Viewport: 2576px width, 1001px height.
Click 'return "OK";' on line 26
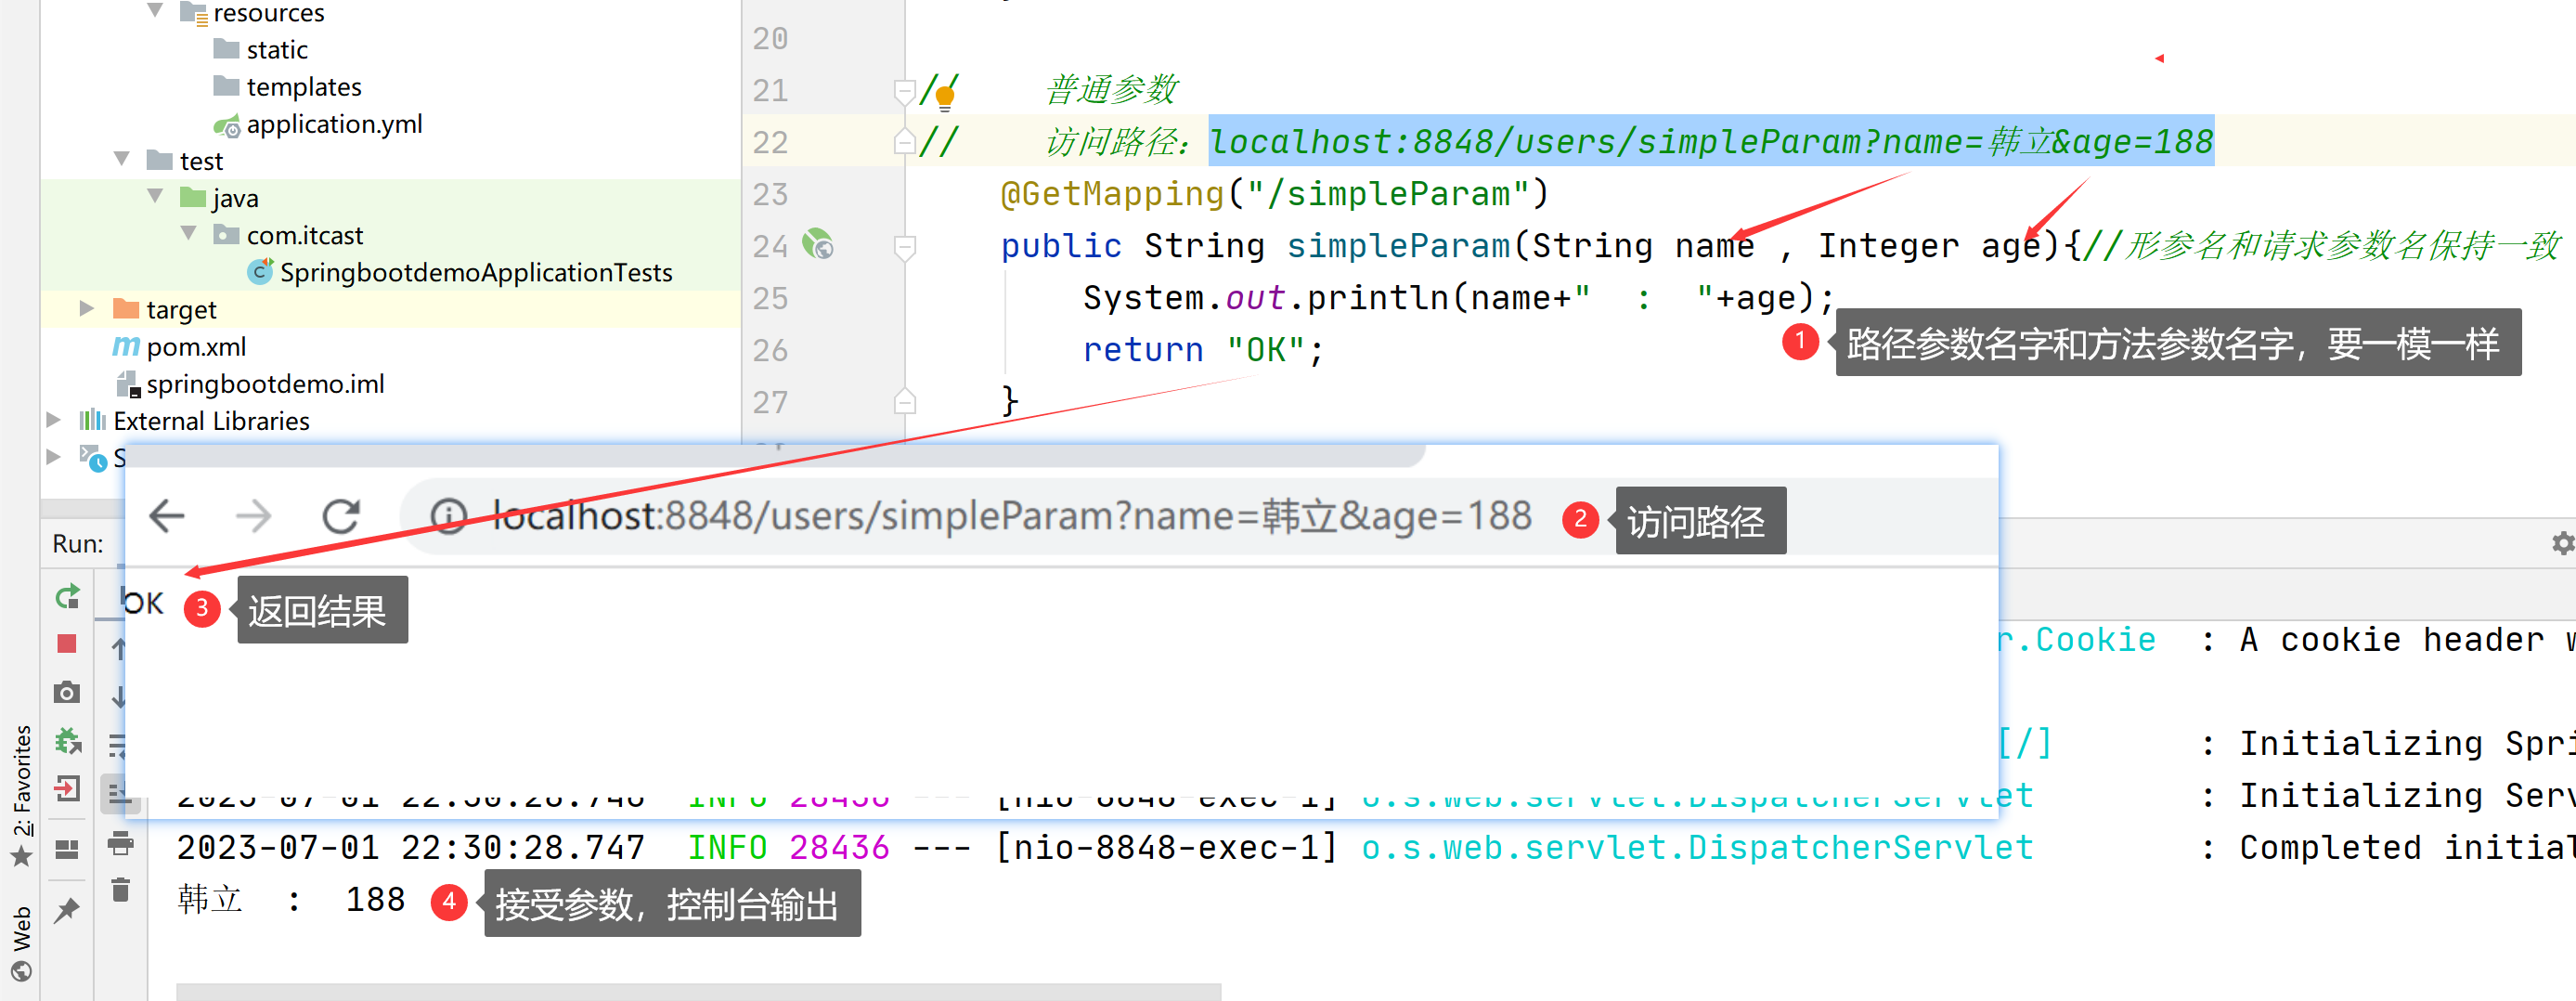coord(1203,350)
